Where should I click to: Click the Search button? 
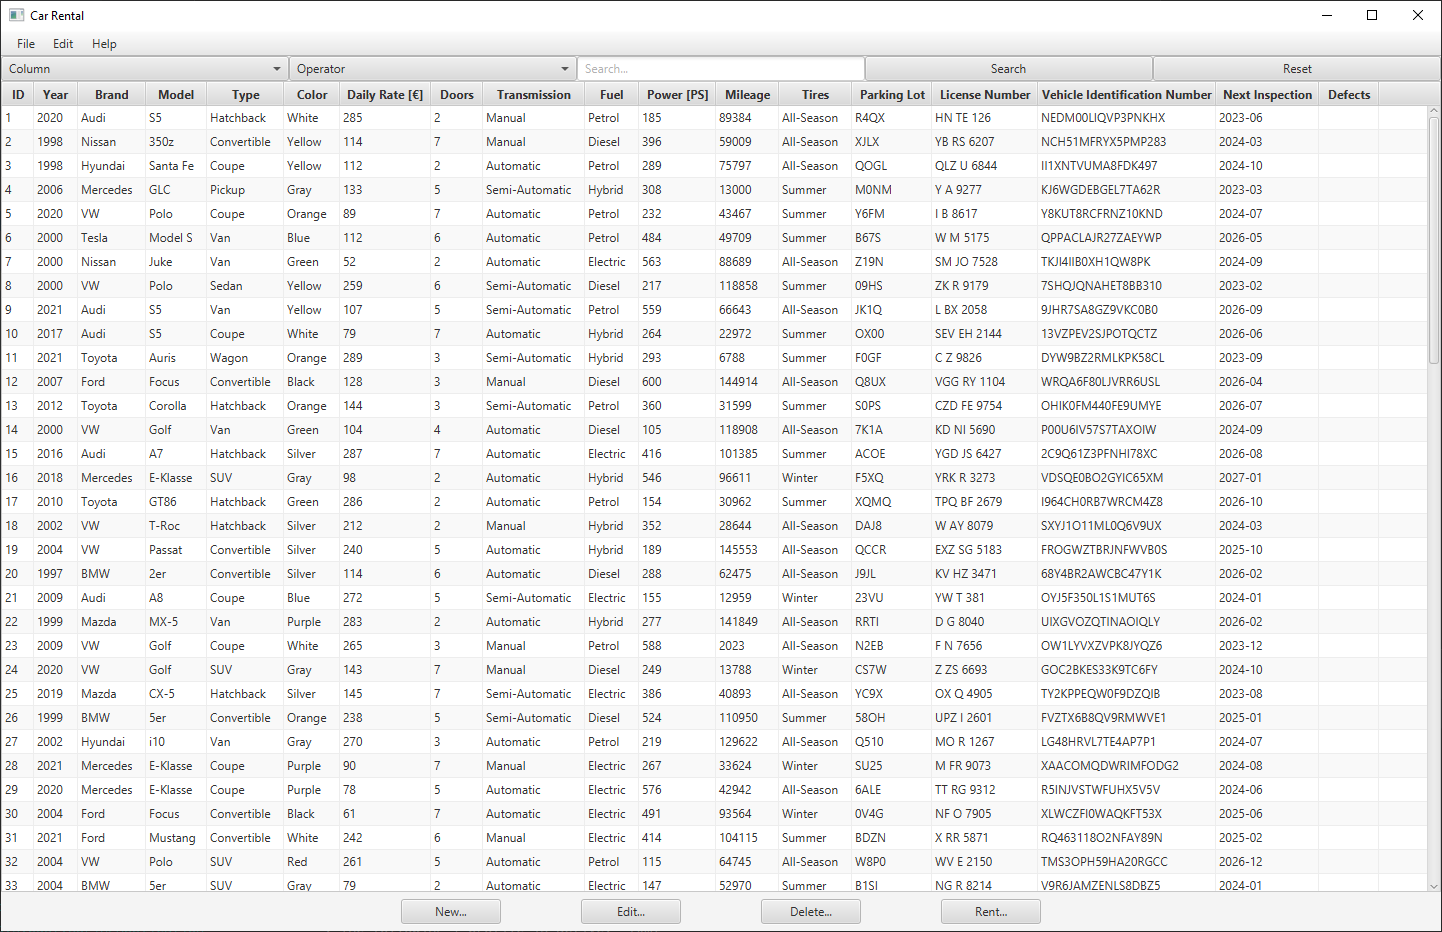1008,69
